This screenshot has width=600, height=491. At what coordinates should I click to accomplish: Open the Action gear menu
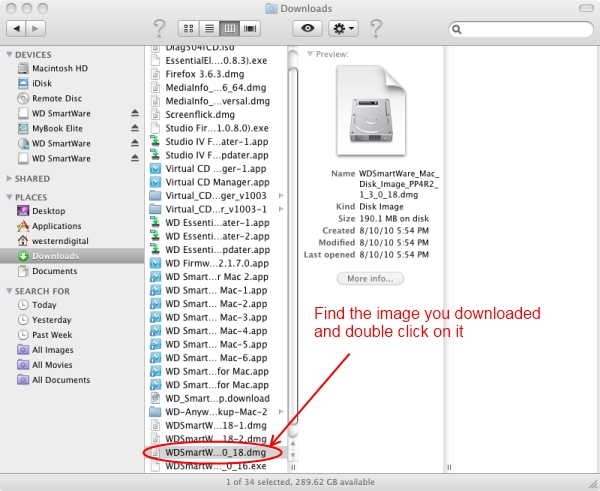[x=343, y=28]
